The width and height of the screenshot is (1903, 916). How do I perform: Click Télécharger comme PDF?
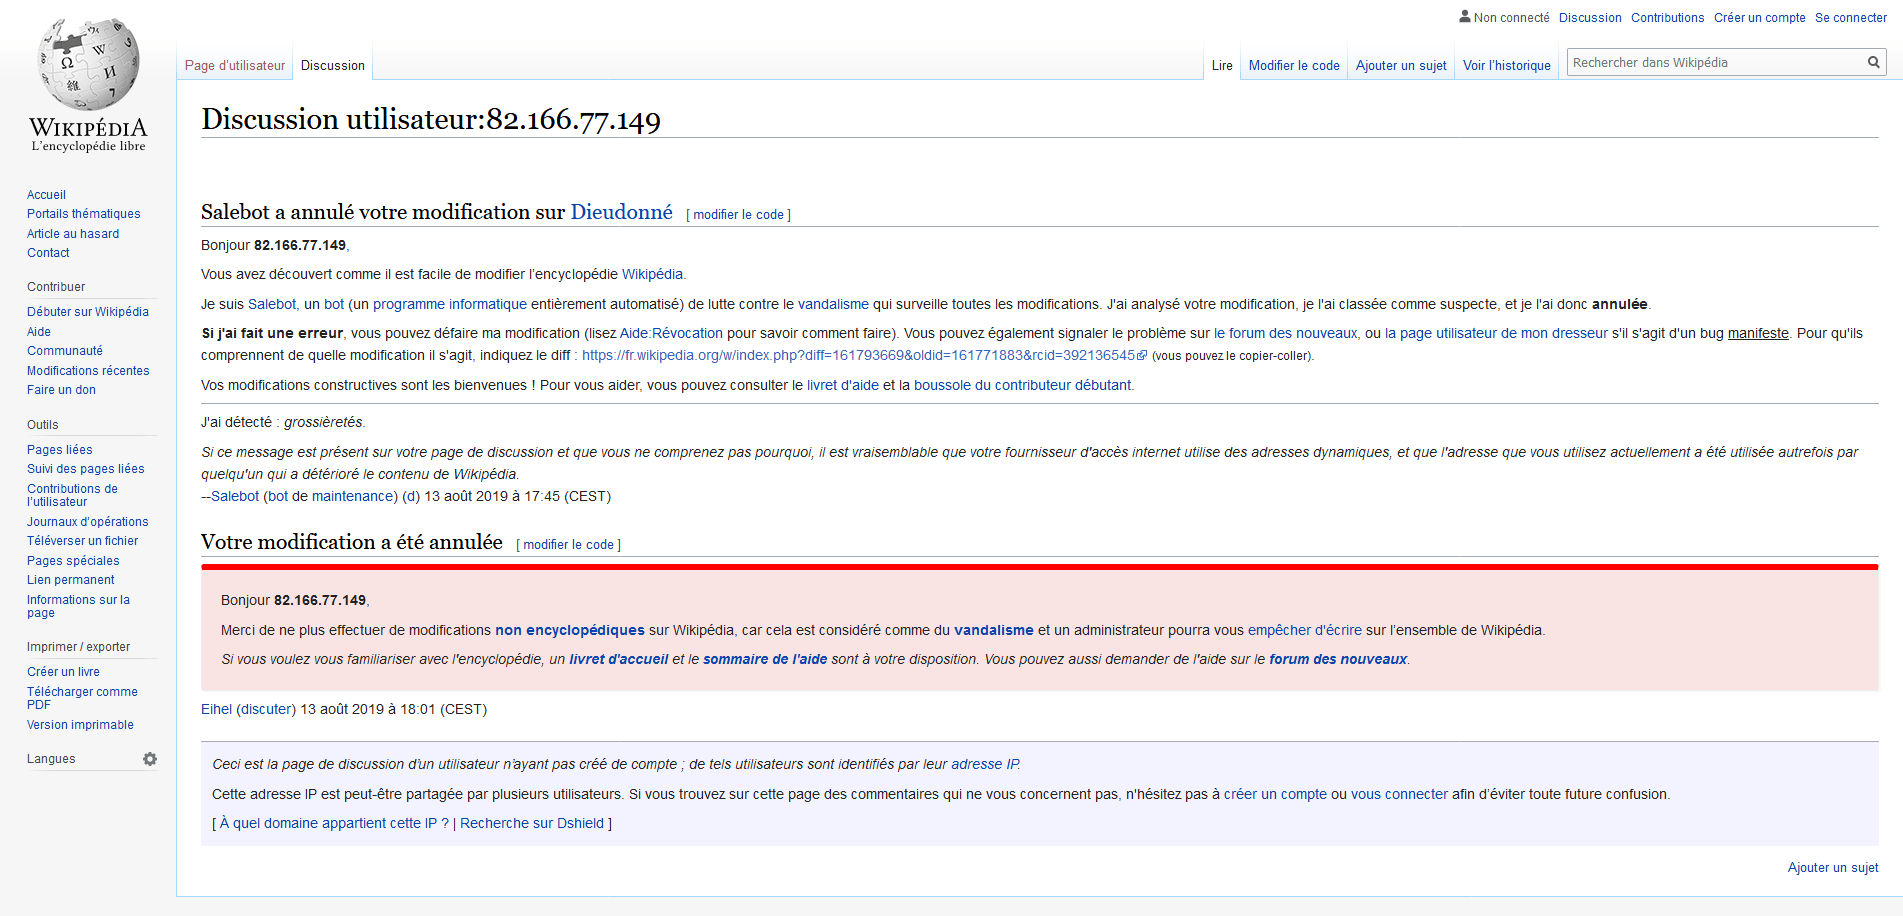[82, 698]
